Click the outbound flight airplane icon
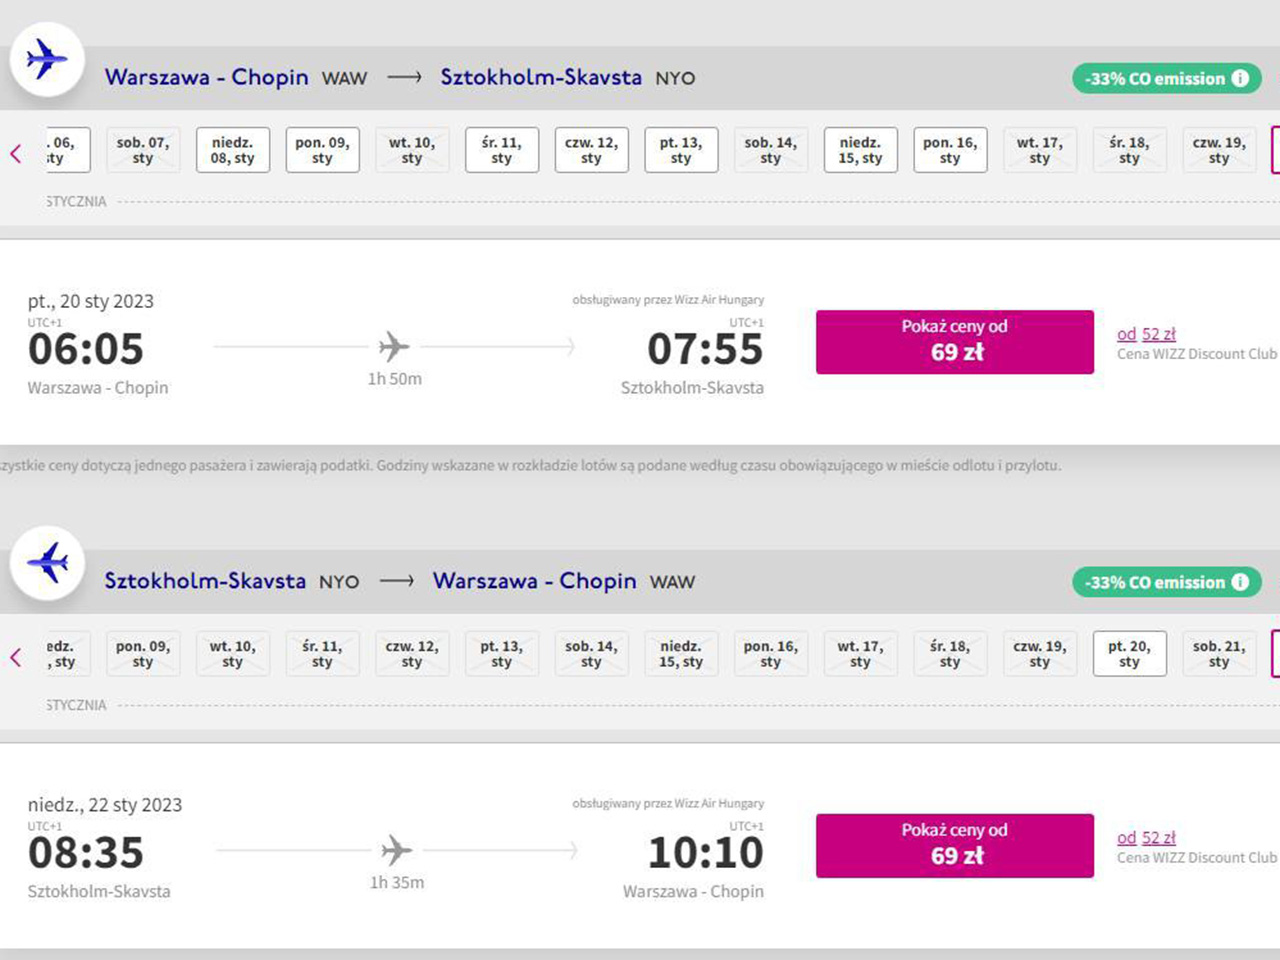 47,59
